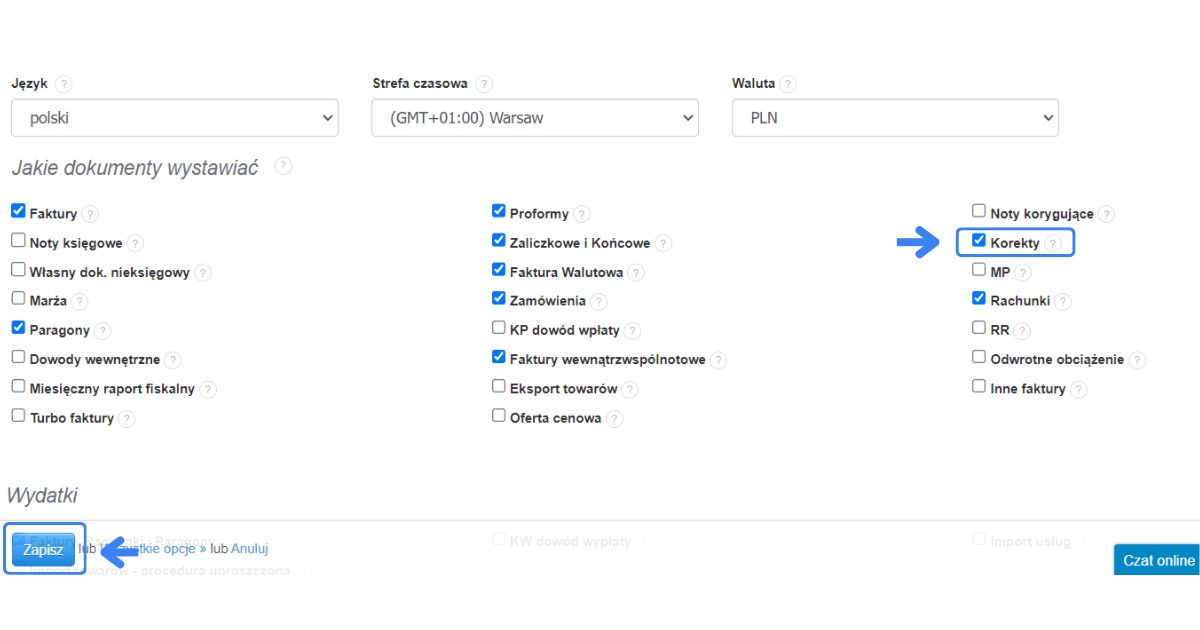The height and width of the screenshot is (630, 1200).
Task: Save settings with the Zapisz button
Action: pyautogui.click(x=43, y=549)
